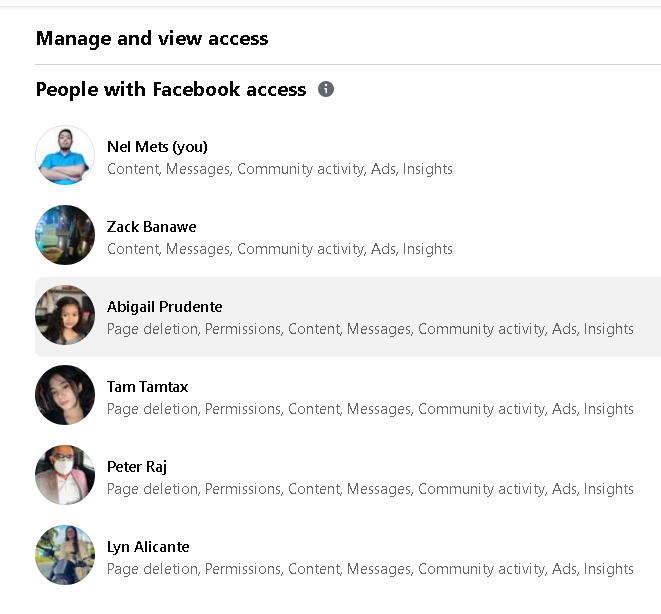Viewport: 661px width, 614px height.
Task: Click Tam Tamtax's access permissions text
Action: (370, 409)
